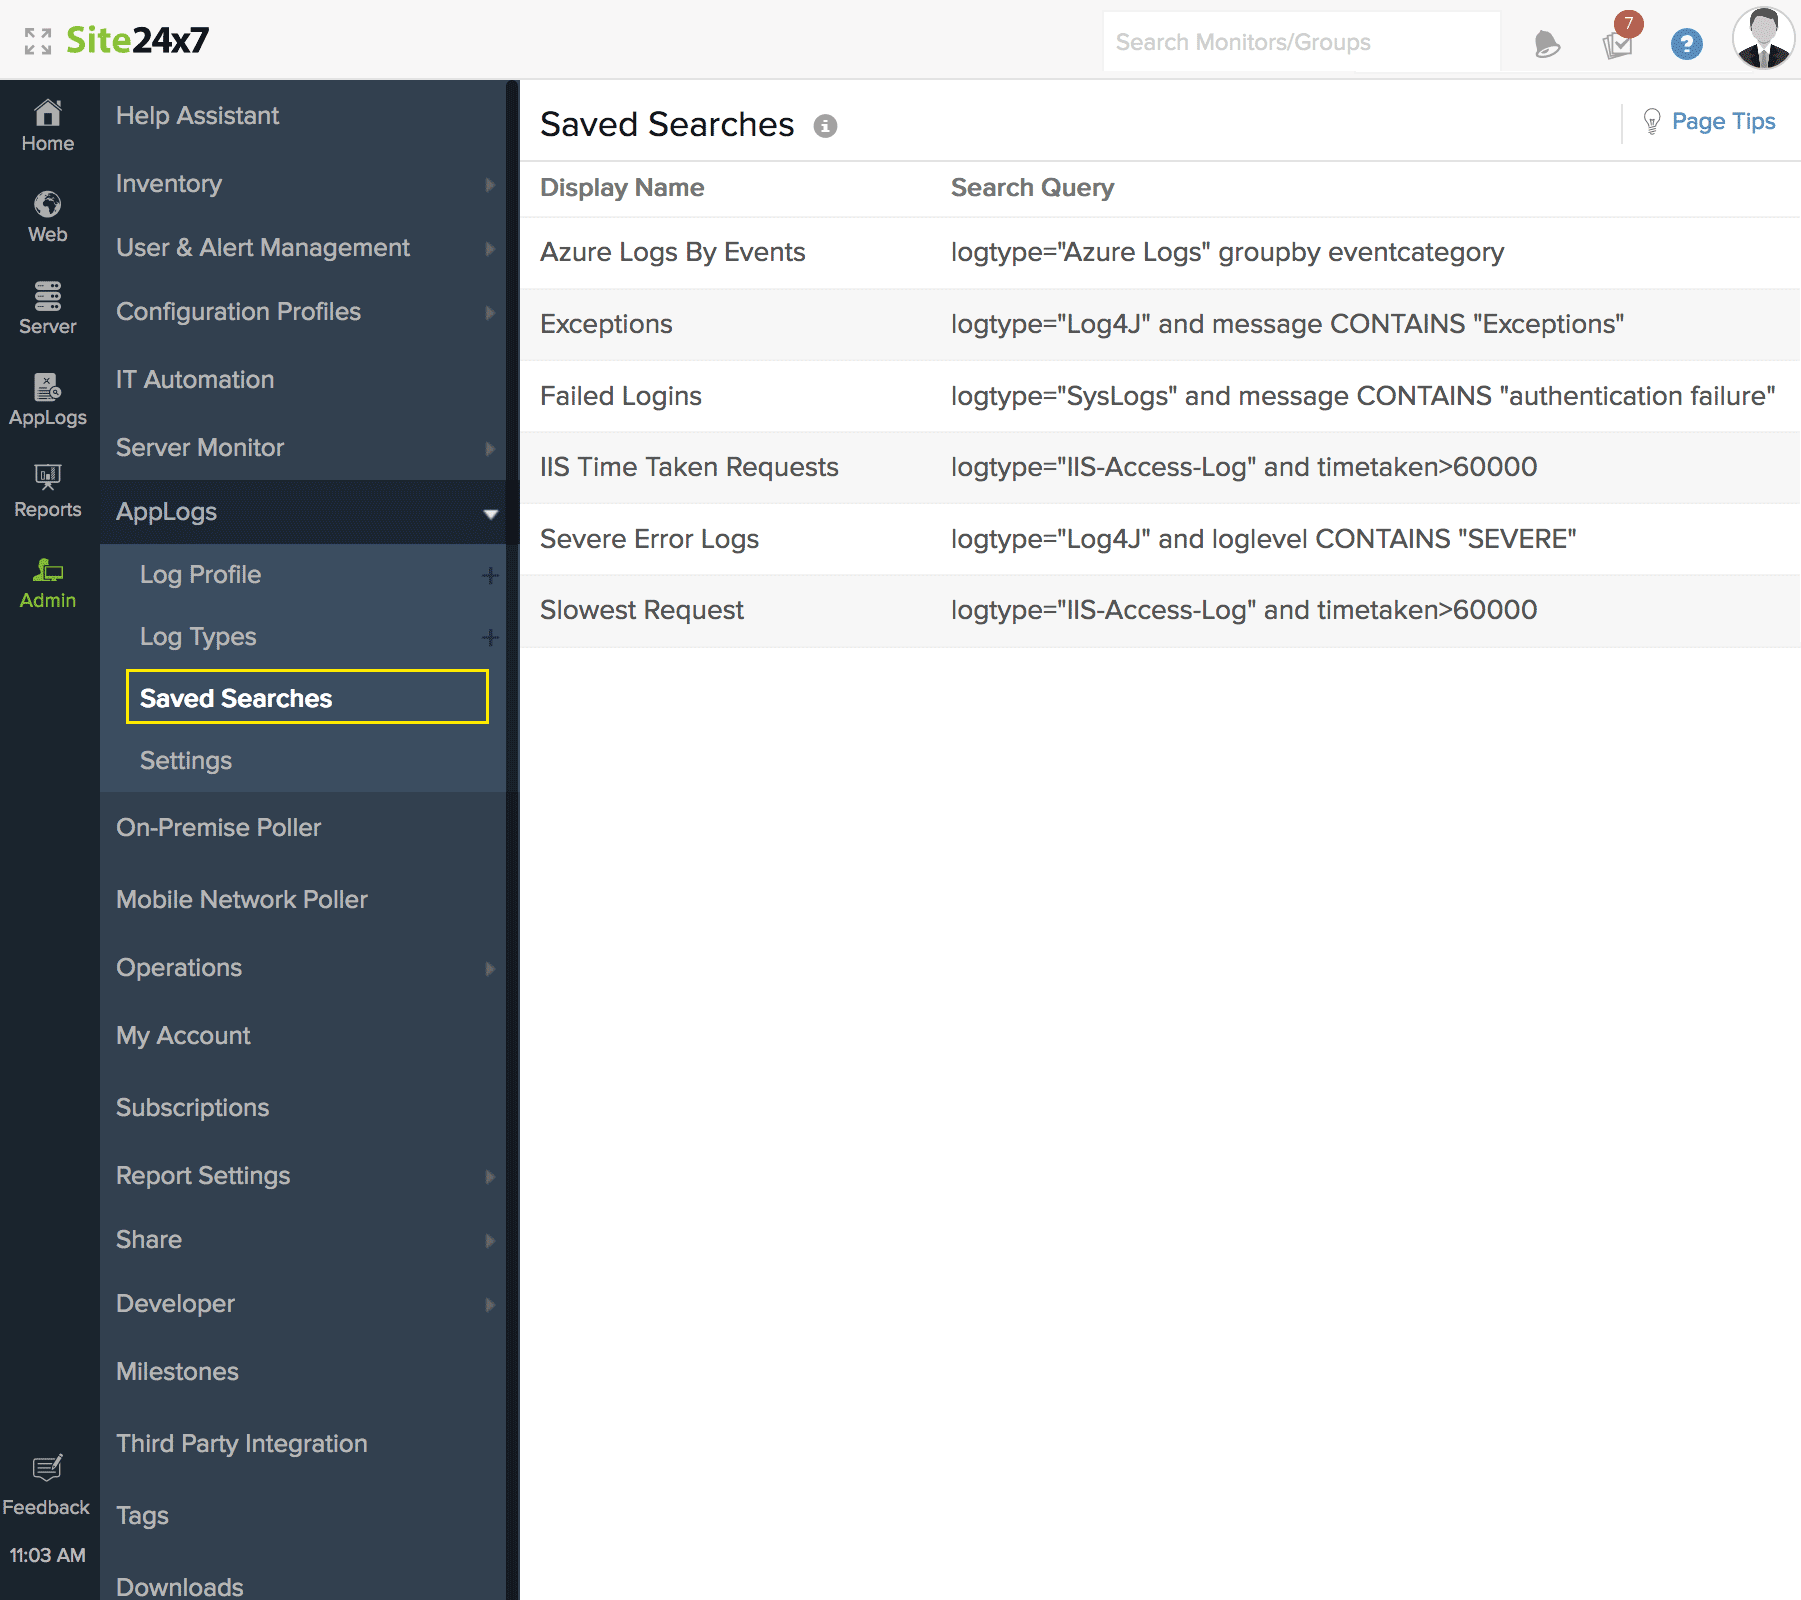
Task: Open the clipboard icon with badge 7
Action: point(1616,45)
